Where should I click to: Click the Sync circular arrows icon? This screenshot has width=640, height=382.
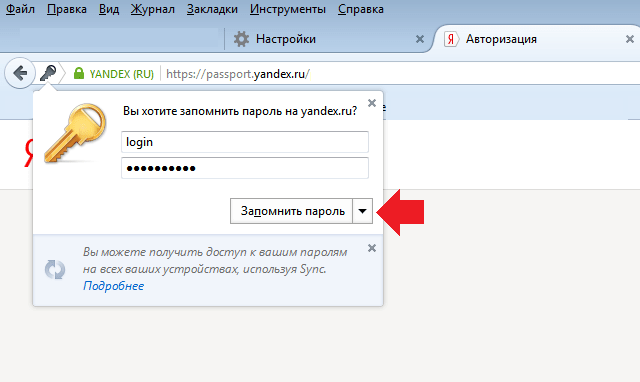55,269
